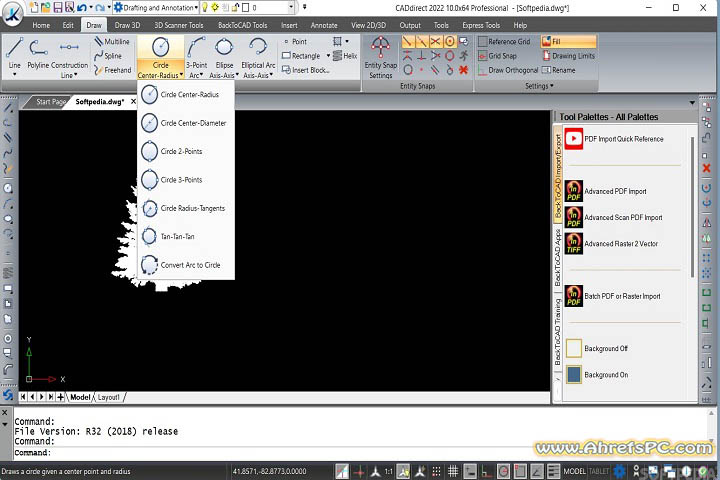Viewport: 720px width, 480px height.
Task: Select the Construction Line tool
Action: click(x=69, y=57)
